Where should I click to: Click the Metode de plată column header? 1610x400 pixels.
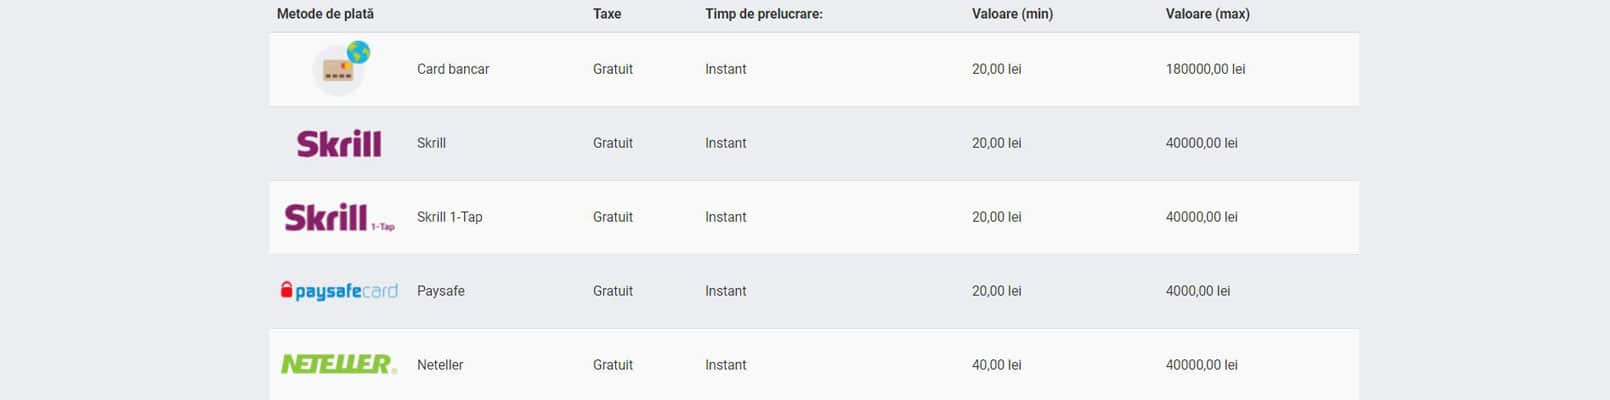tap(325, 14)
